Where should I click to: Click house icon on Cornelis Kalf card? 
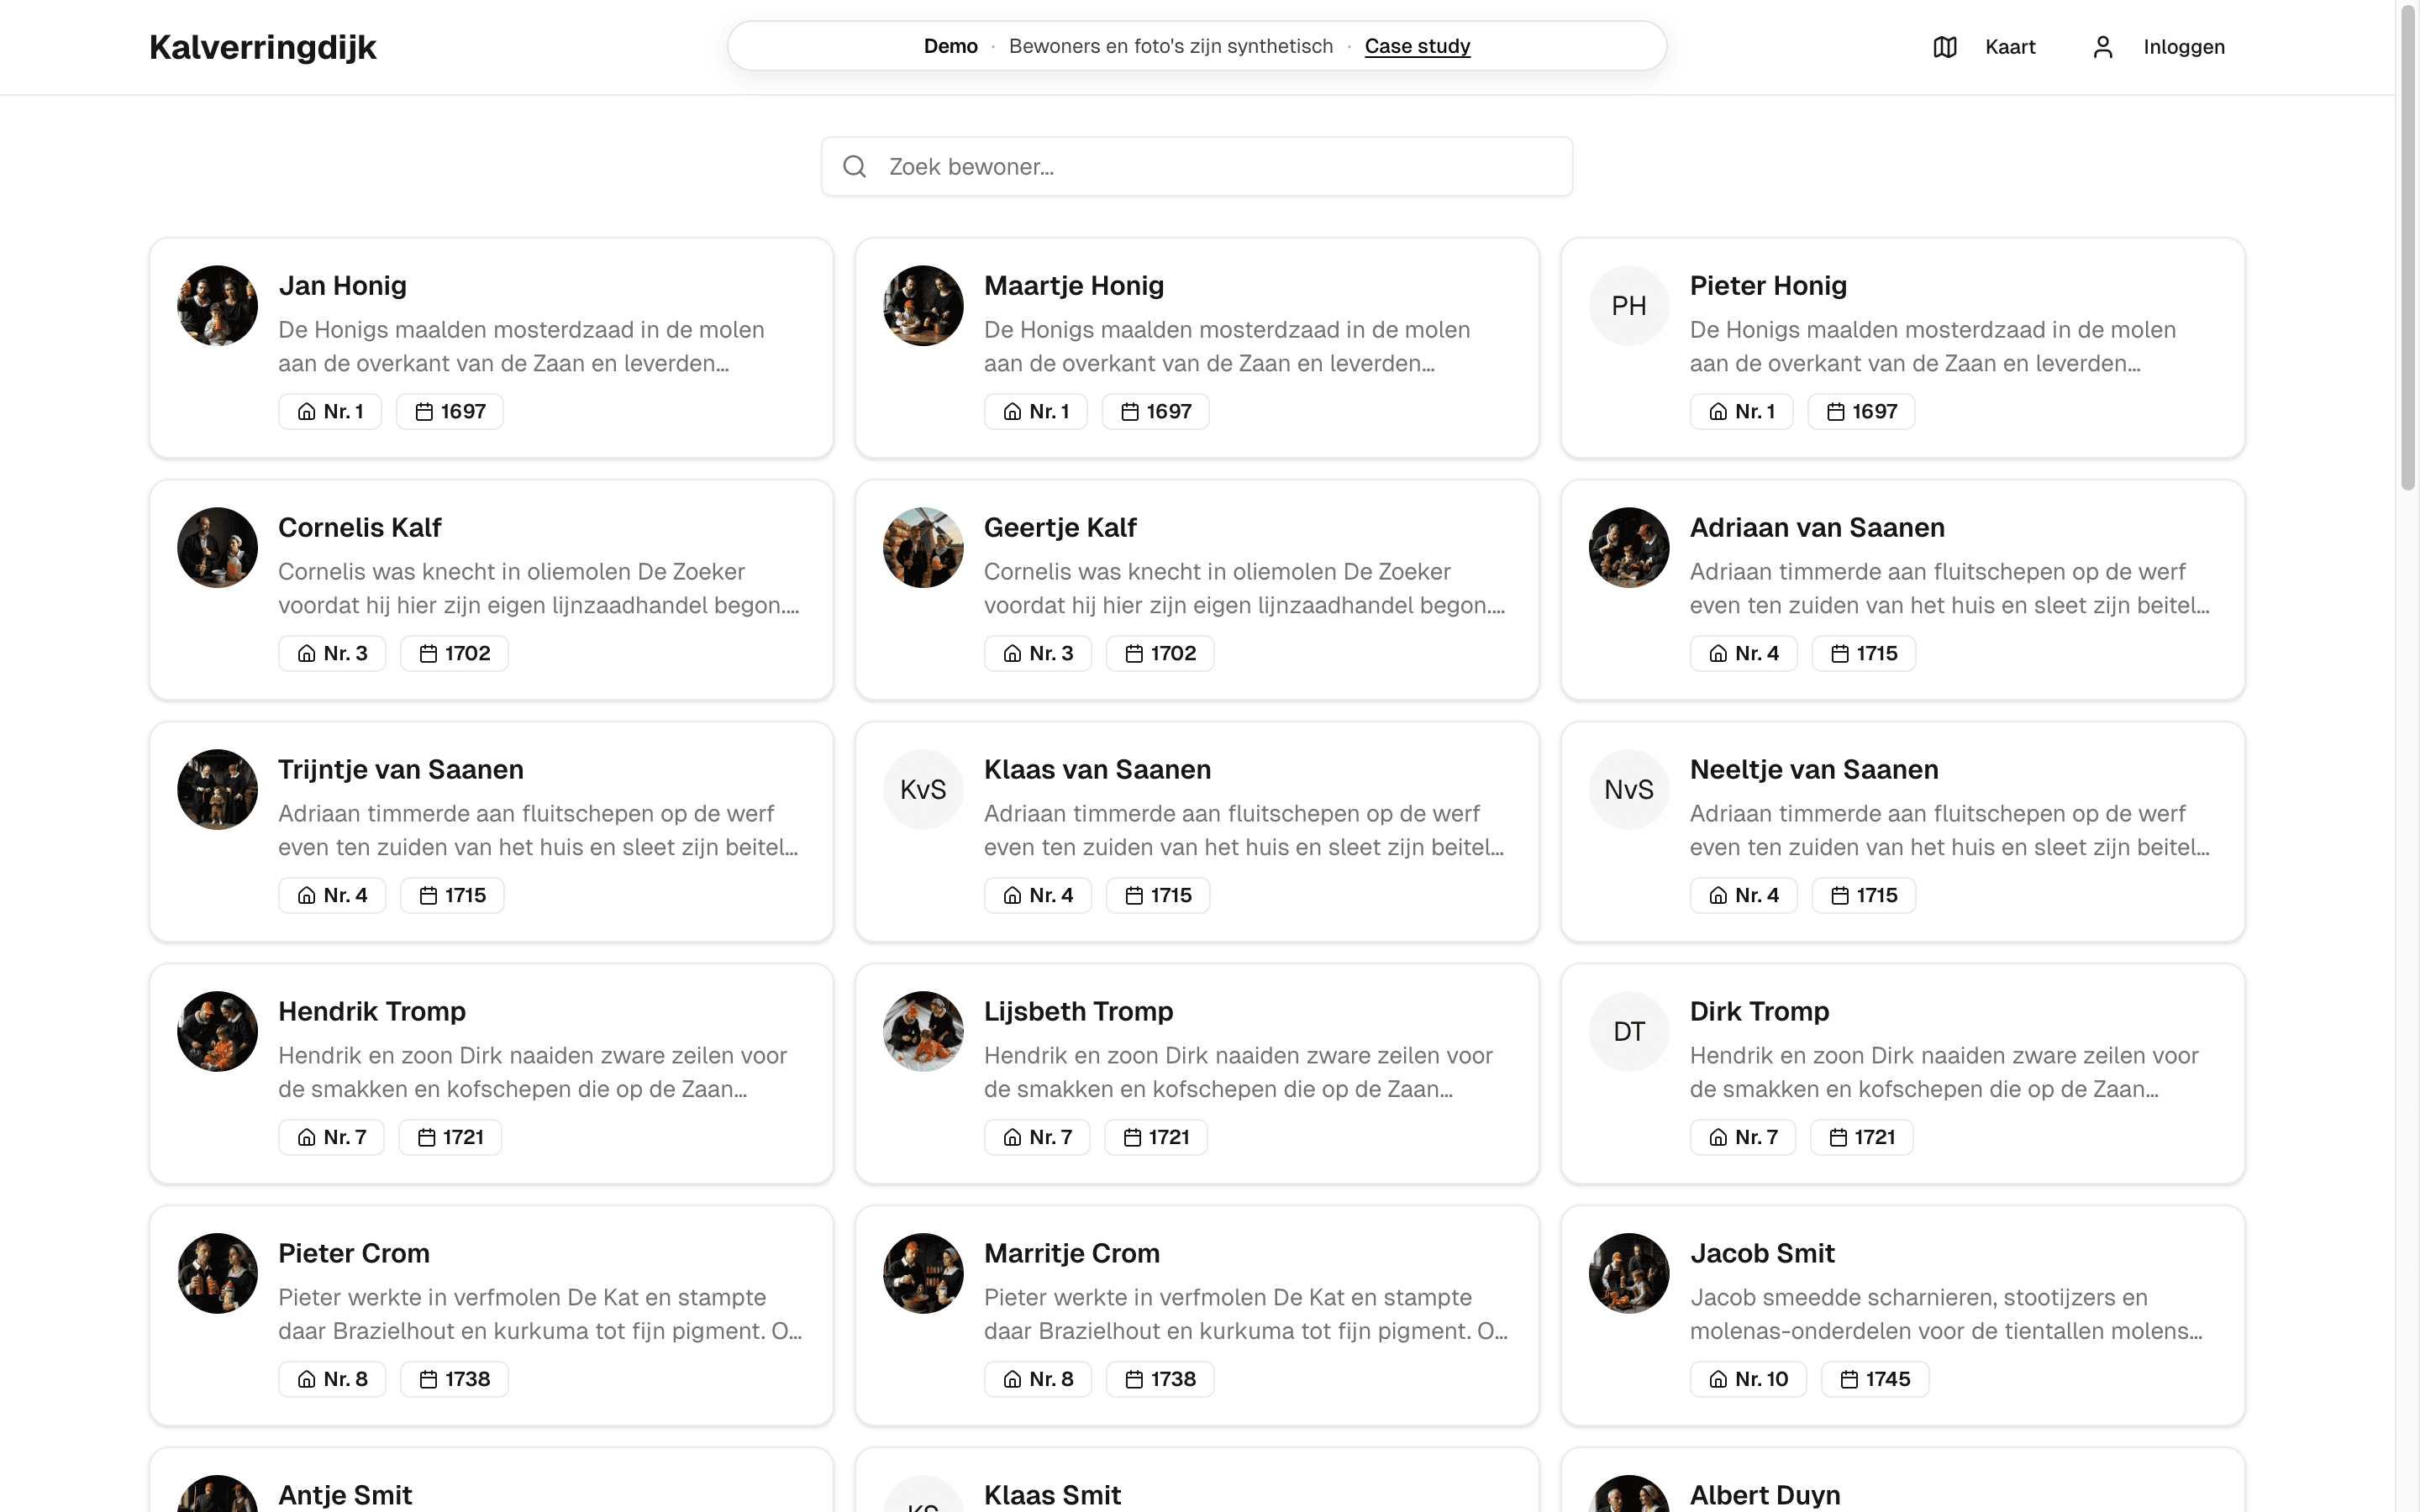307,654
